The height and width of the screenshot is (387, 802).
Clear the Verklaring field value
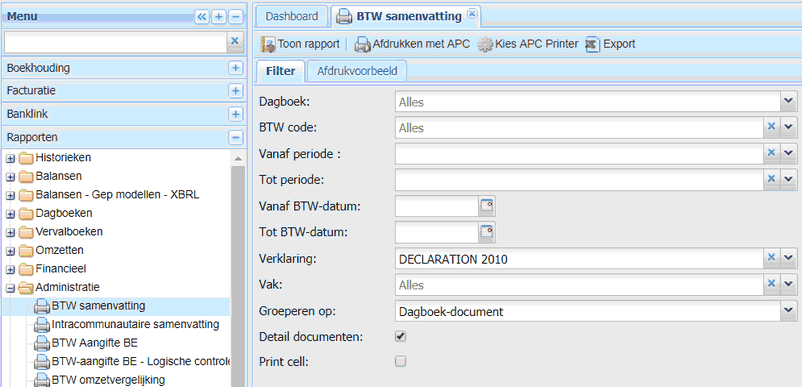coord(771,258)
